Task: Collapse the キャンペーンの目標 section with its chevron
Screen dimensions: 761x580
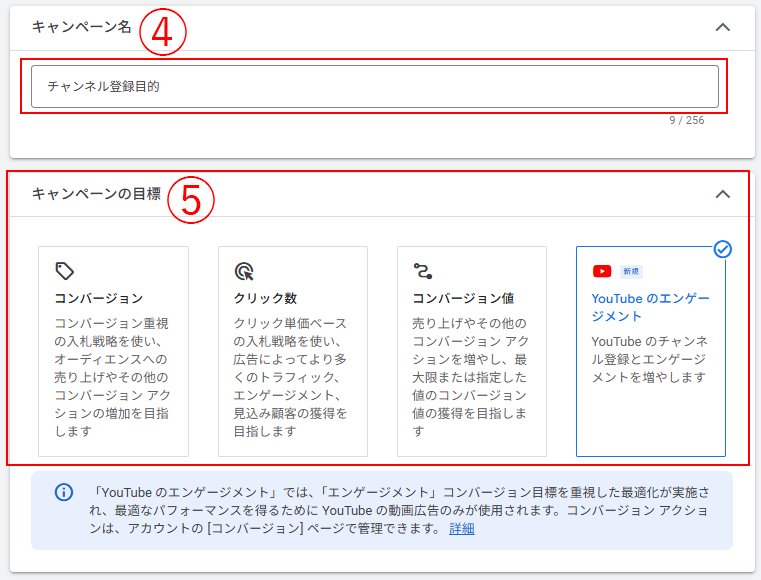Action: (x=723, y=194)
